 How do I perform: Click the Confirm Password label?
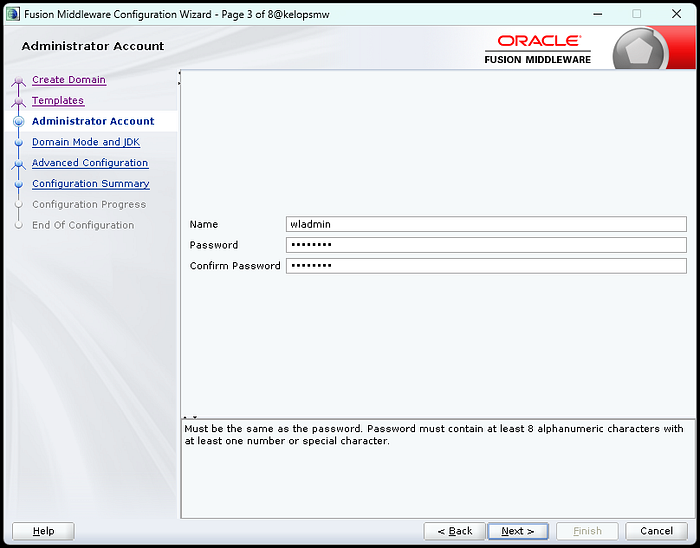(x=235, y=266)
